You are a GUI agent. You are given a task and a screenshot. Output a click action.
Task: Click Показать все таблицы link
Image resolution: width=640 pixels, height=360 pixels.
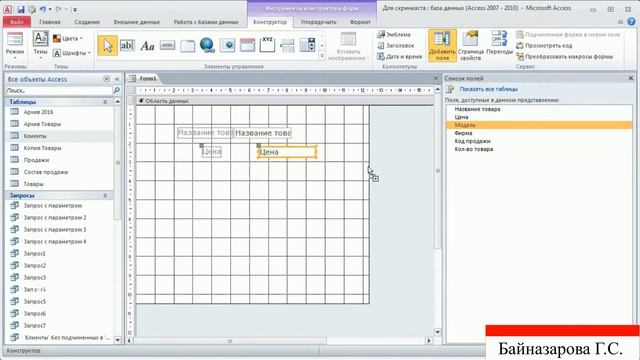coord(489,89)
